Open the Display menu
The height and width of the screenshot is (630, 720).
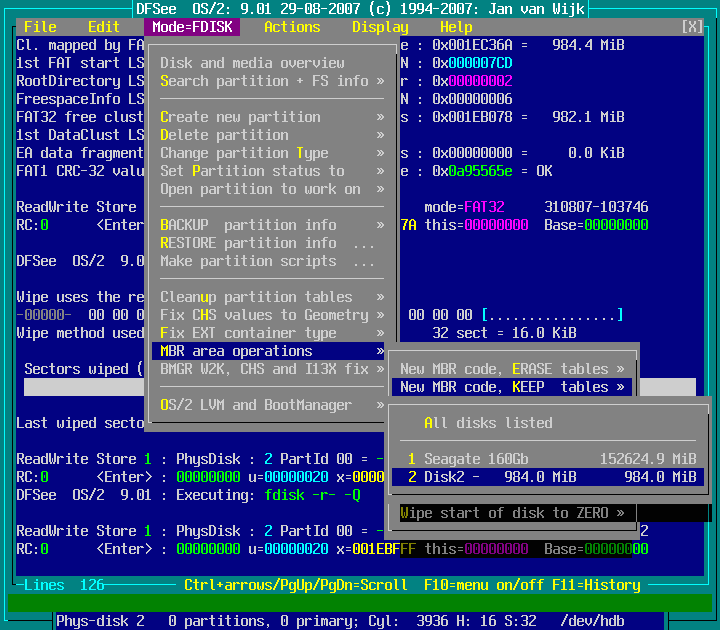tap(380, 27)
